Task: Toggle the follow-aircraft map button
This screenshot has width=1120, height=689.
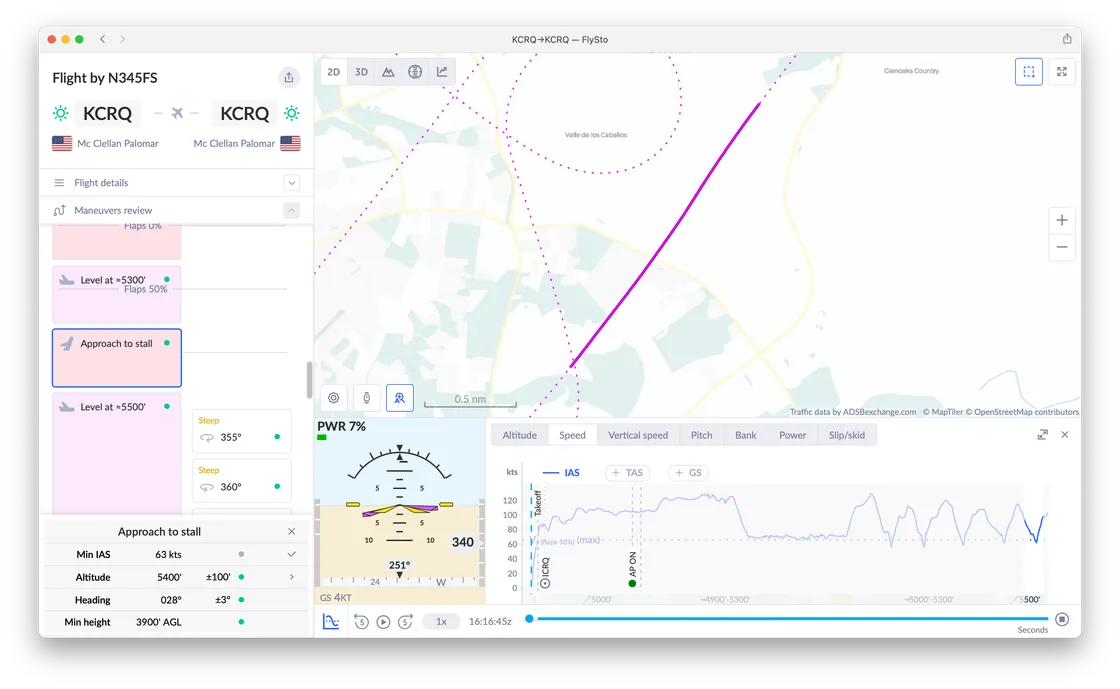Action: 400,398
